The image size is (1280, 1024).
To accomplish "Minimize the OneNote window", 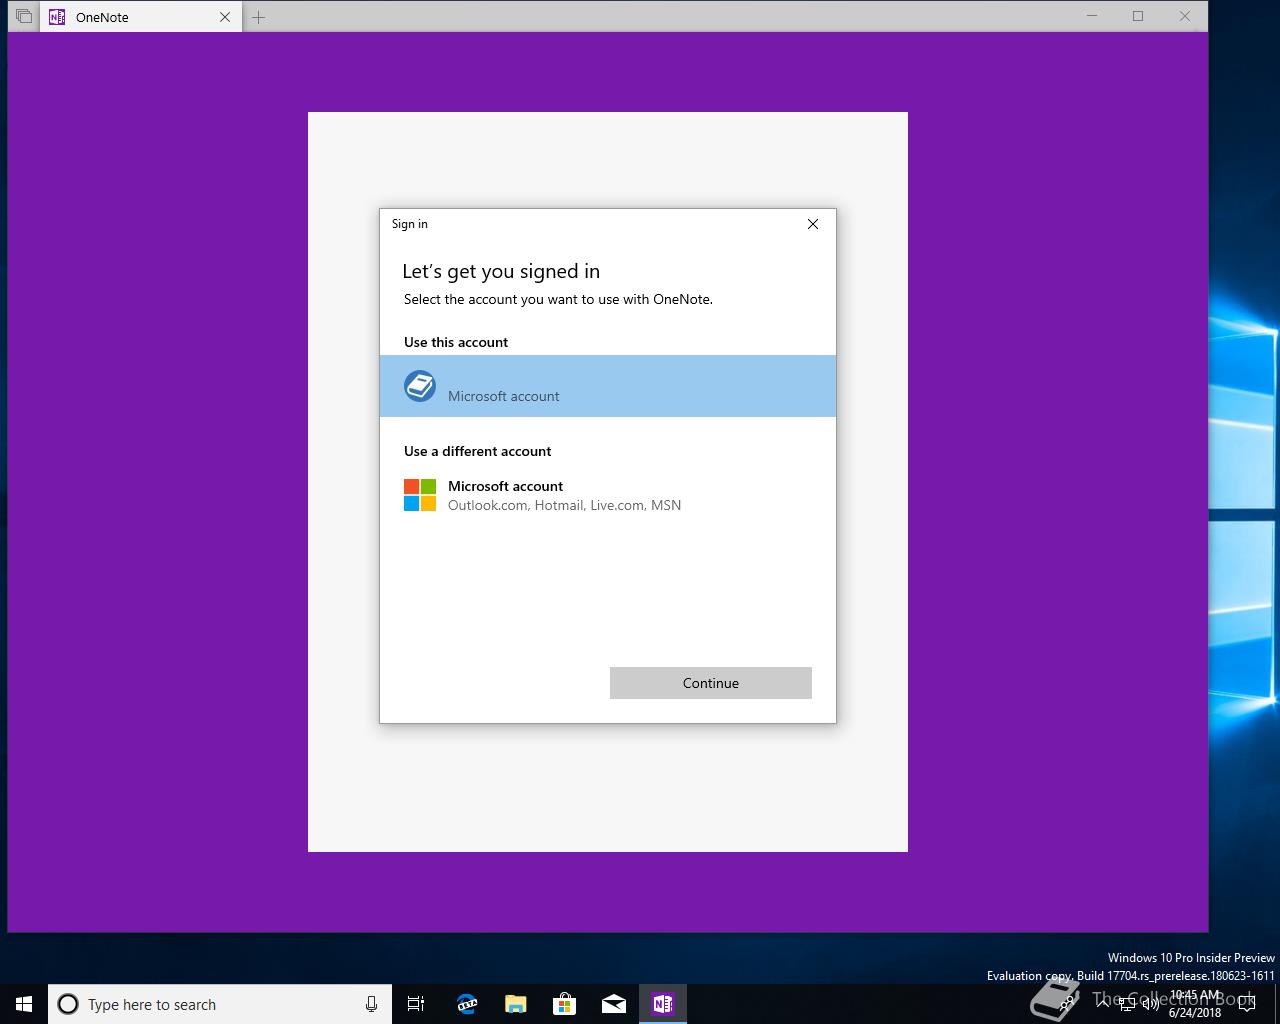I will pyautogui.click(x=1092, y=16).
